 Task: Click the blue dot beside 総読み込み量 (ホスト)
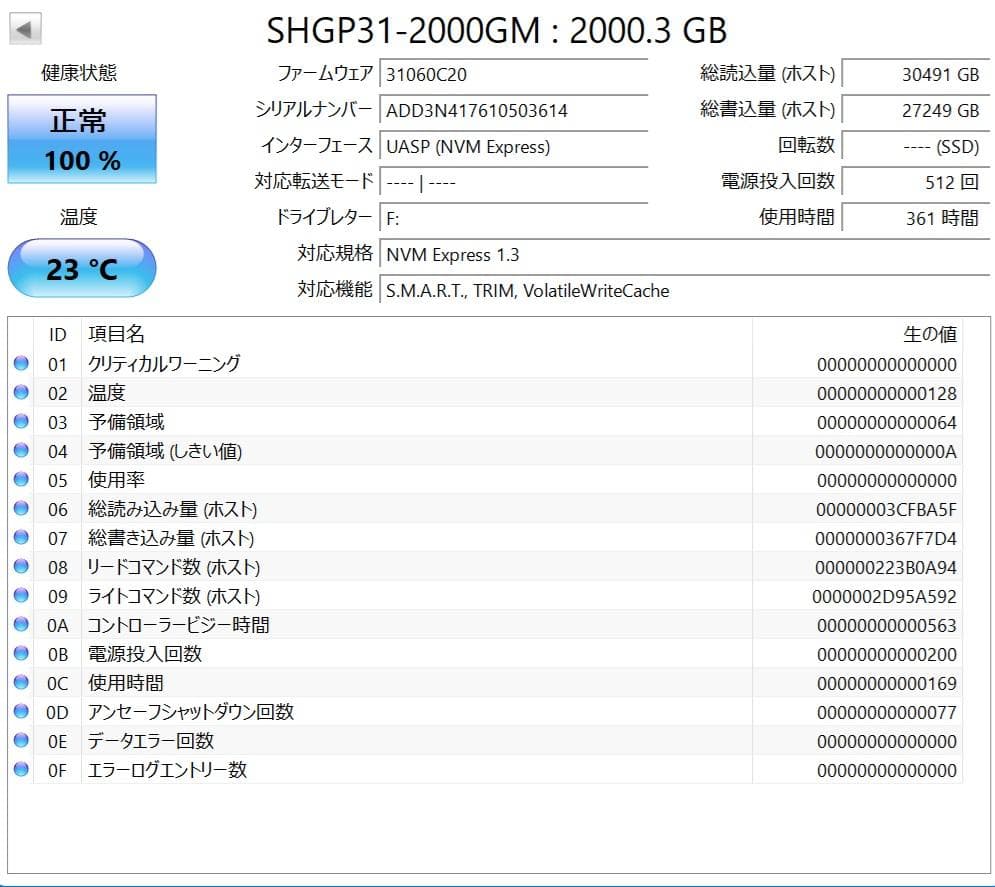pyautogui.click(x=22, y=509)
